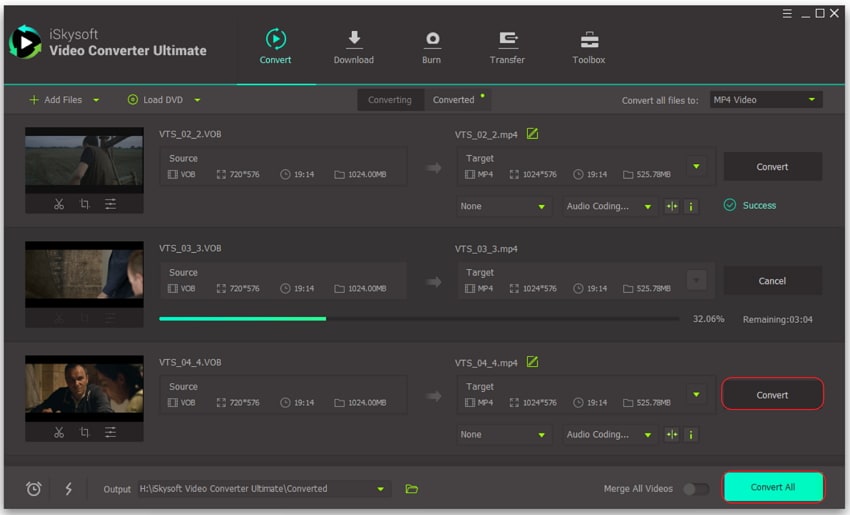Rename output VTS_02_2.mp4 with edit icon

point(532,133)
